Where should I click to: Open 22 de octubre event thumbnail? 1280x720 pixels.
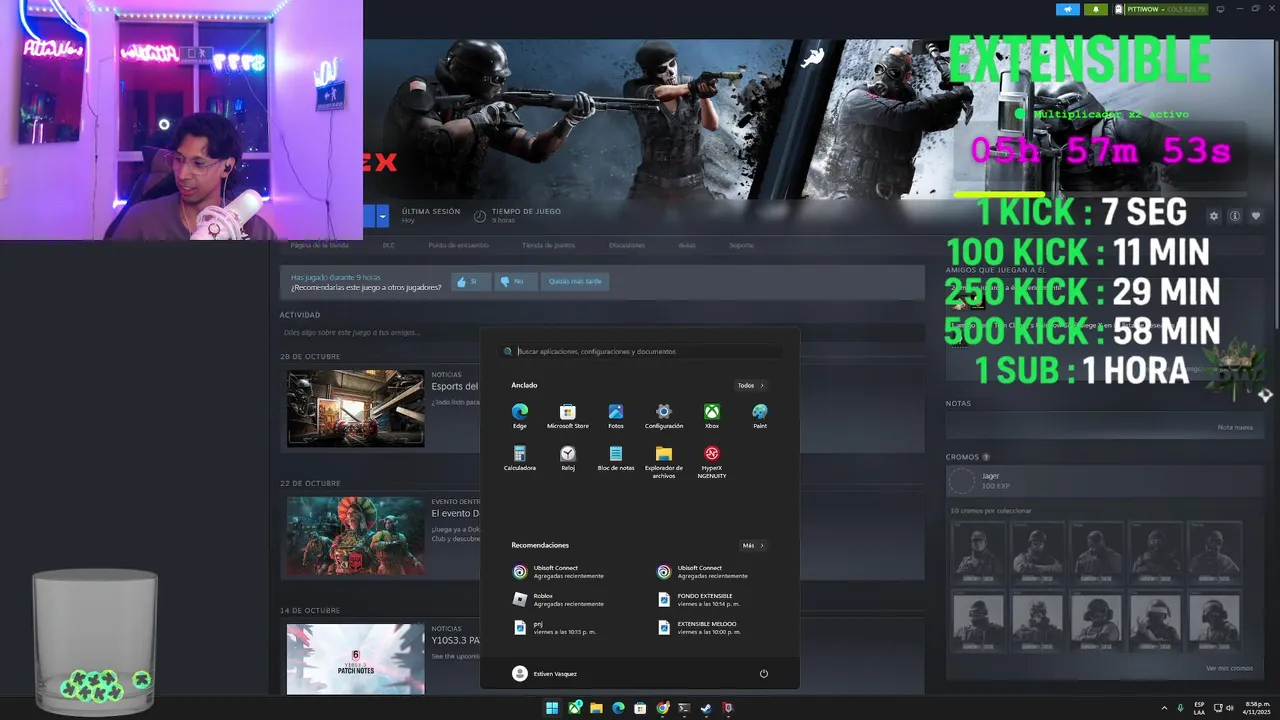click(356, 535)
